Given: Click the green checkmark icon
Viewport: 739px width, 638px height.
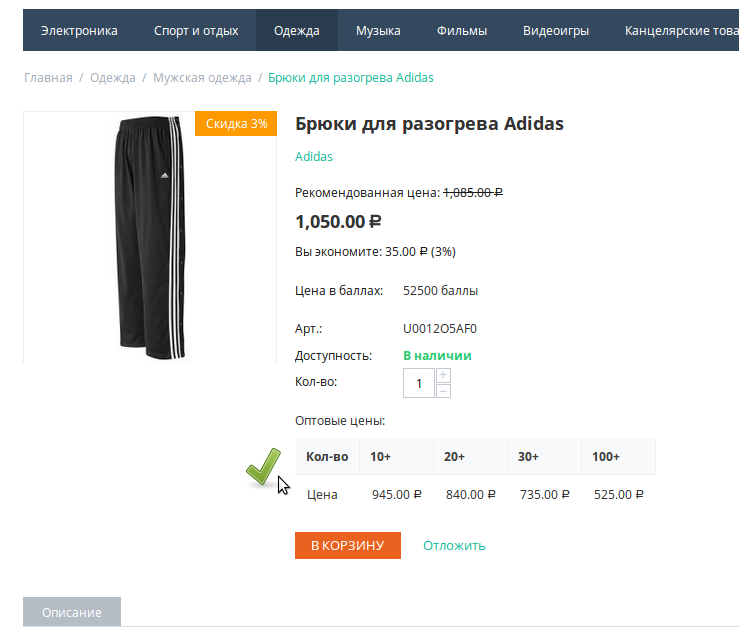Looking at the screenshot, I should tap(264, 467).
